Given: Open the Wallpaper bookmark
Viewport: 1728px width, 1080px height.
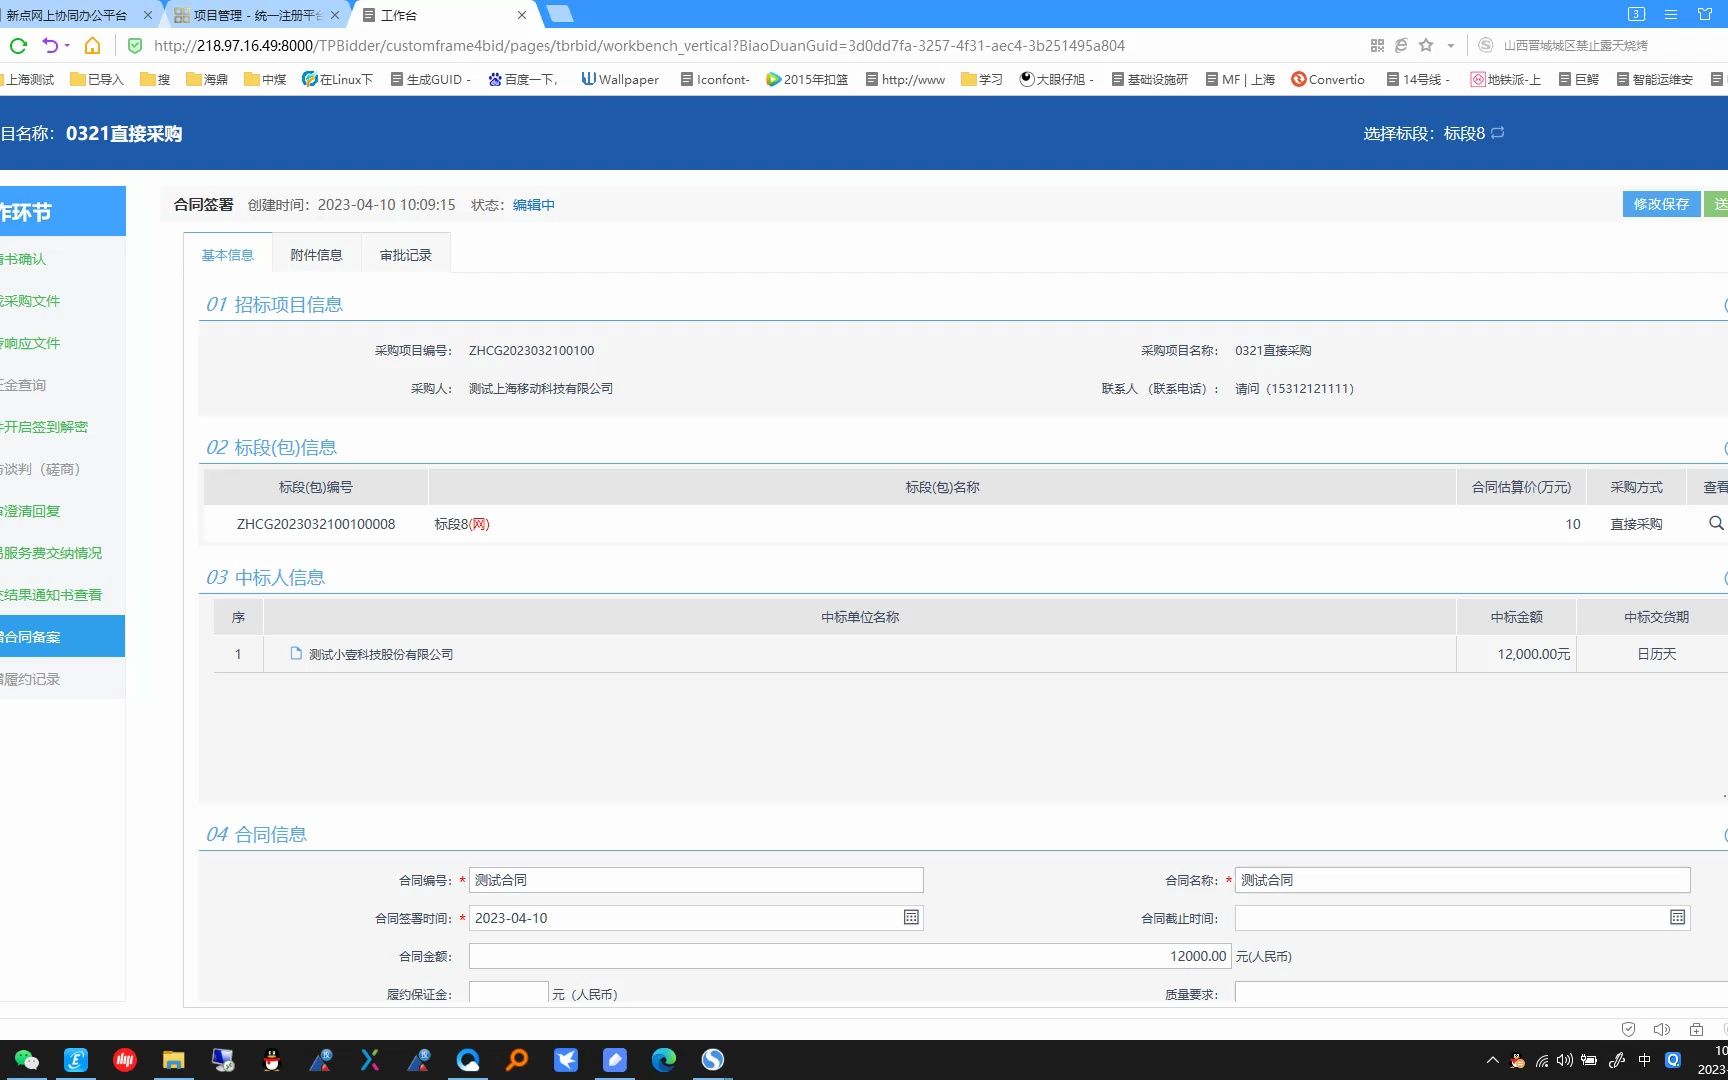Looking at the screenshot, I should point(620,79).
